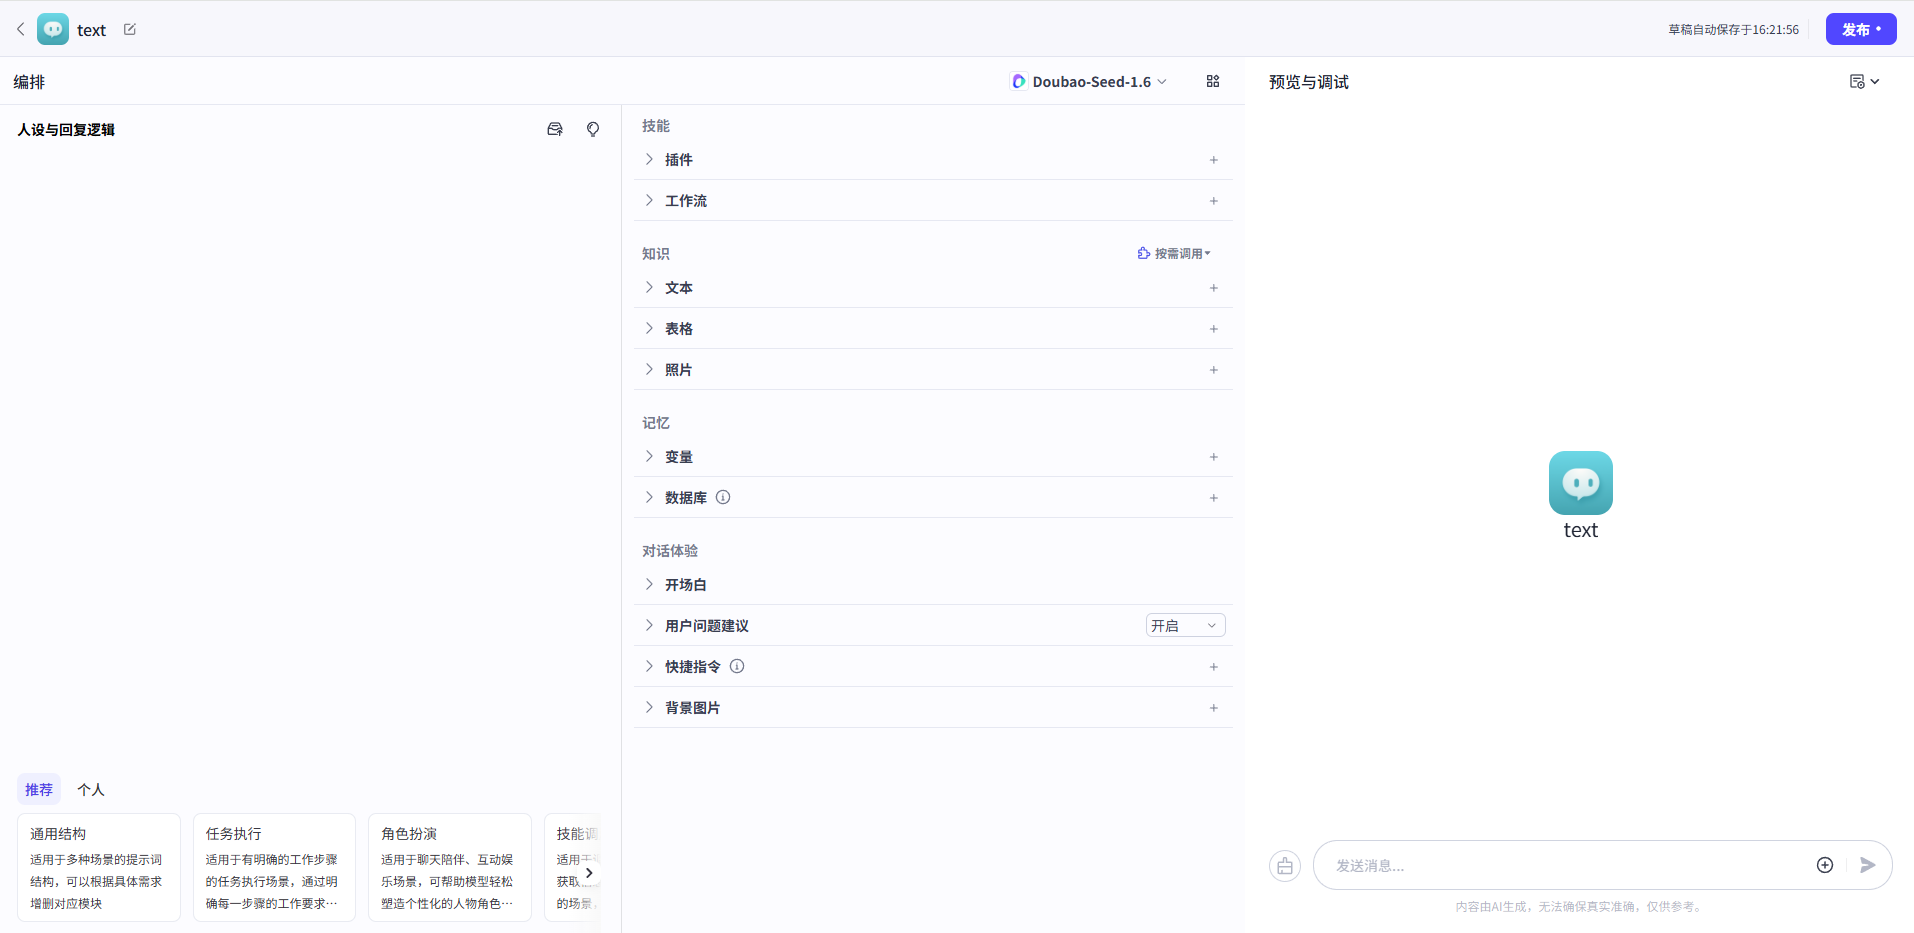The image size is (1914, 933).
Task: Switch to the 推荐 templates tab
Action: (39, 789)
